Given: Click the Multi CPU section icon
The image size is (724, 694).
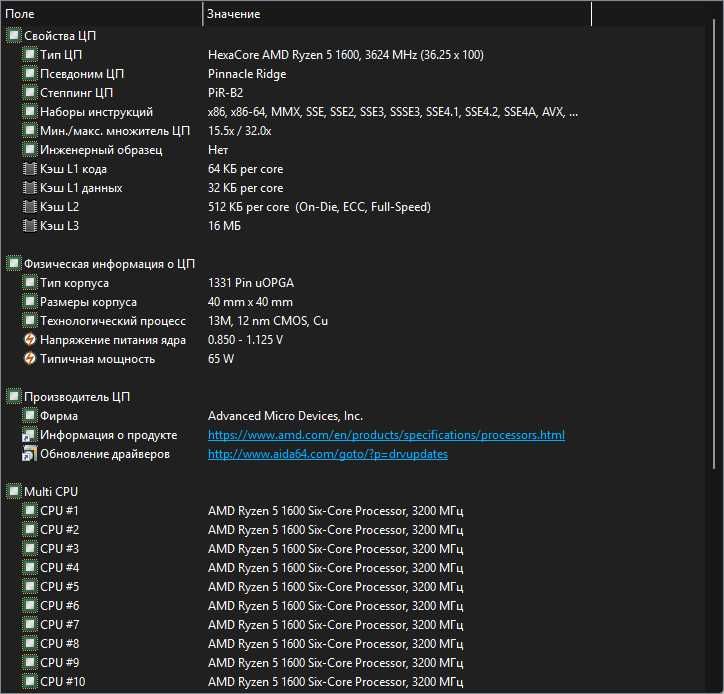Looking at the screenshot, I should point(13,491).
